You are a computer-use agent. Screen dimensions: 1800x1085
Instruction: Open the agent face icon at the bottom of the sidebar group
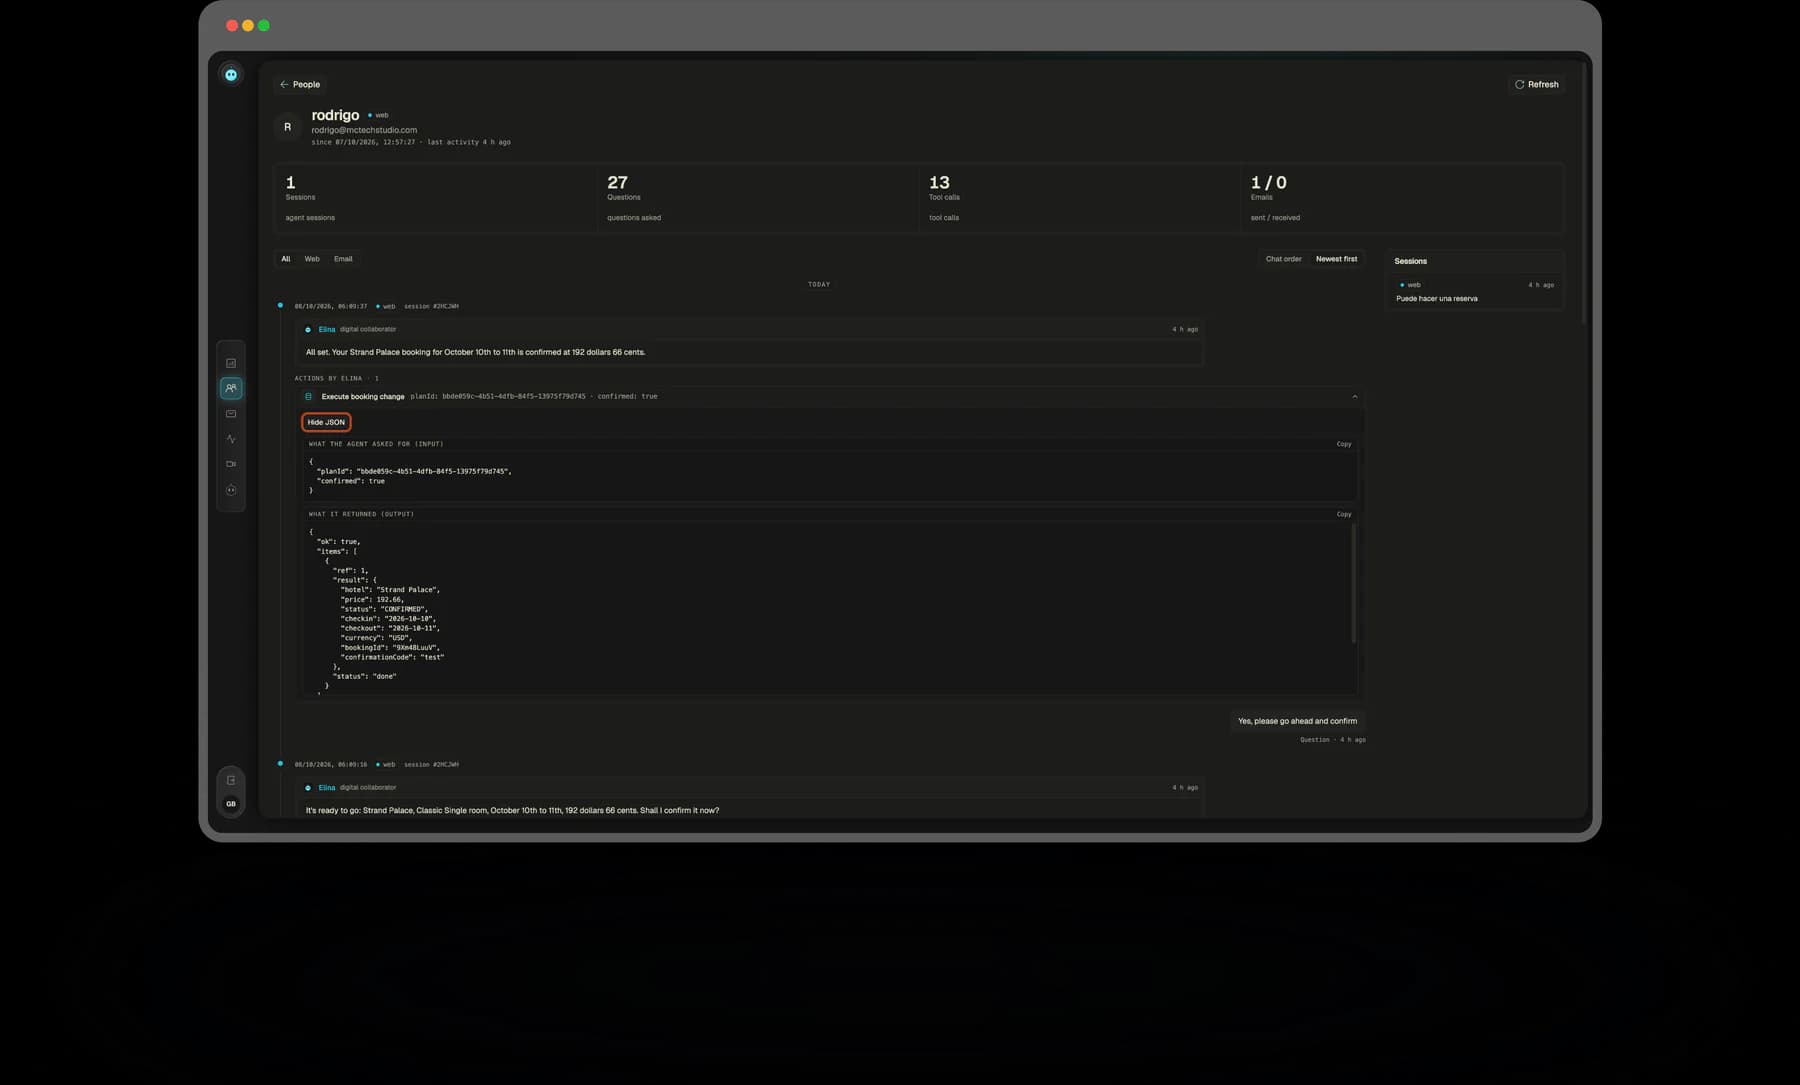click(x=231, y=490)
